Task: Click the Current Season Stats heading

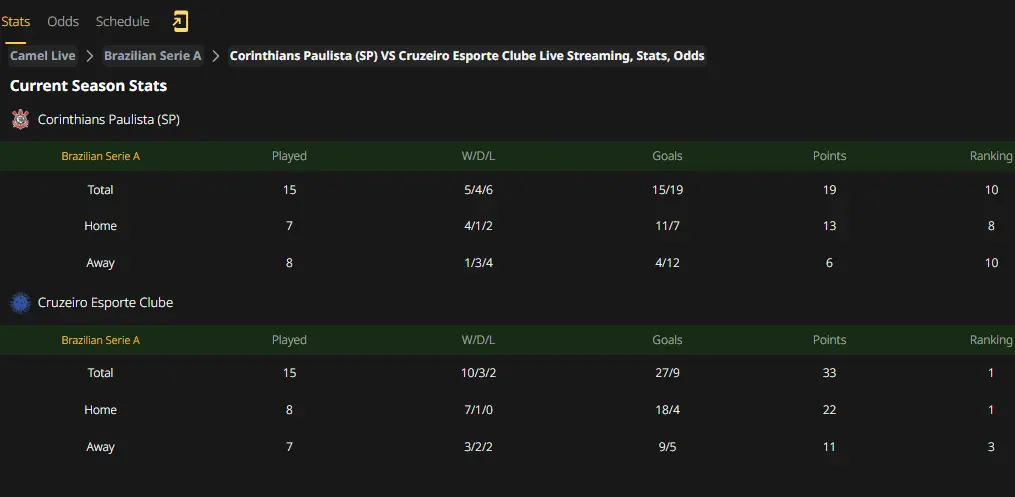Action: [88, 85]
